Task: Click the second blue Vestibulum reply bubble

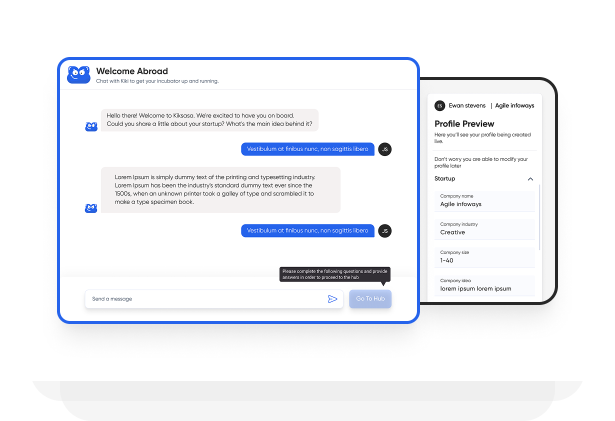Action: click(307, 231)
